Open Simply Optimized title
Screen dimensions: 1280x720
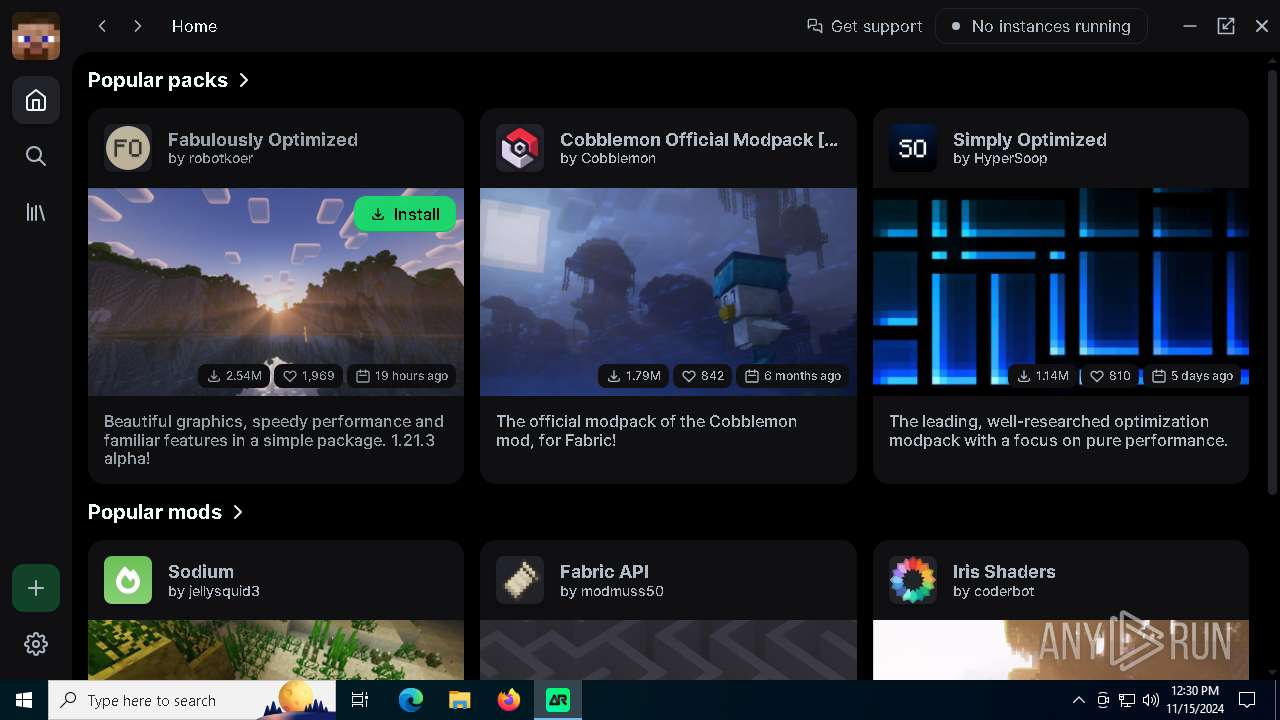pos(1030,140)
